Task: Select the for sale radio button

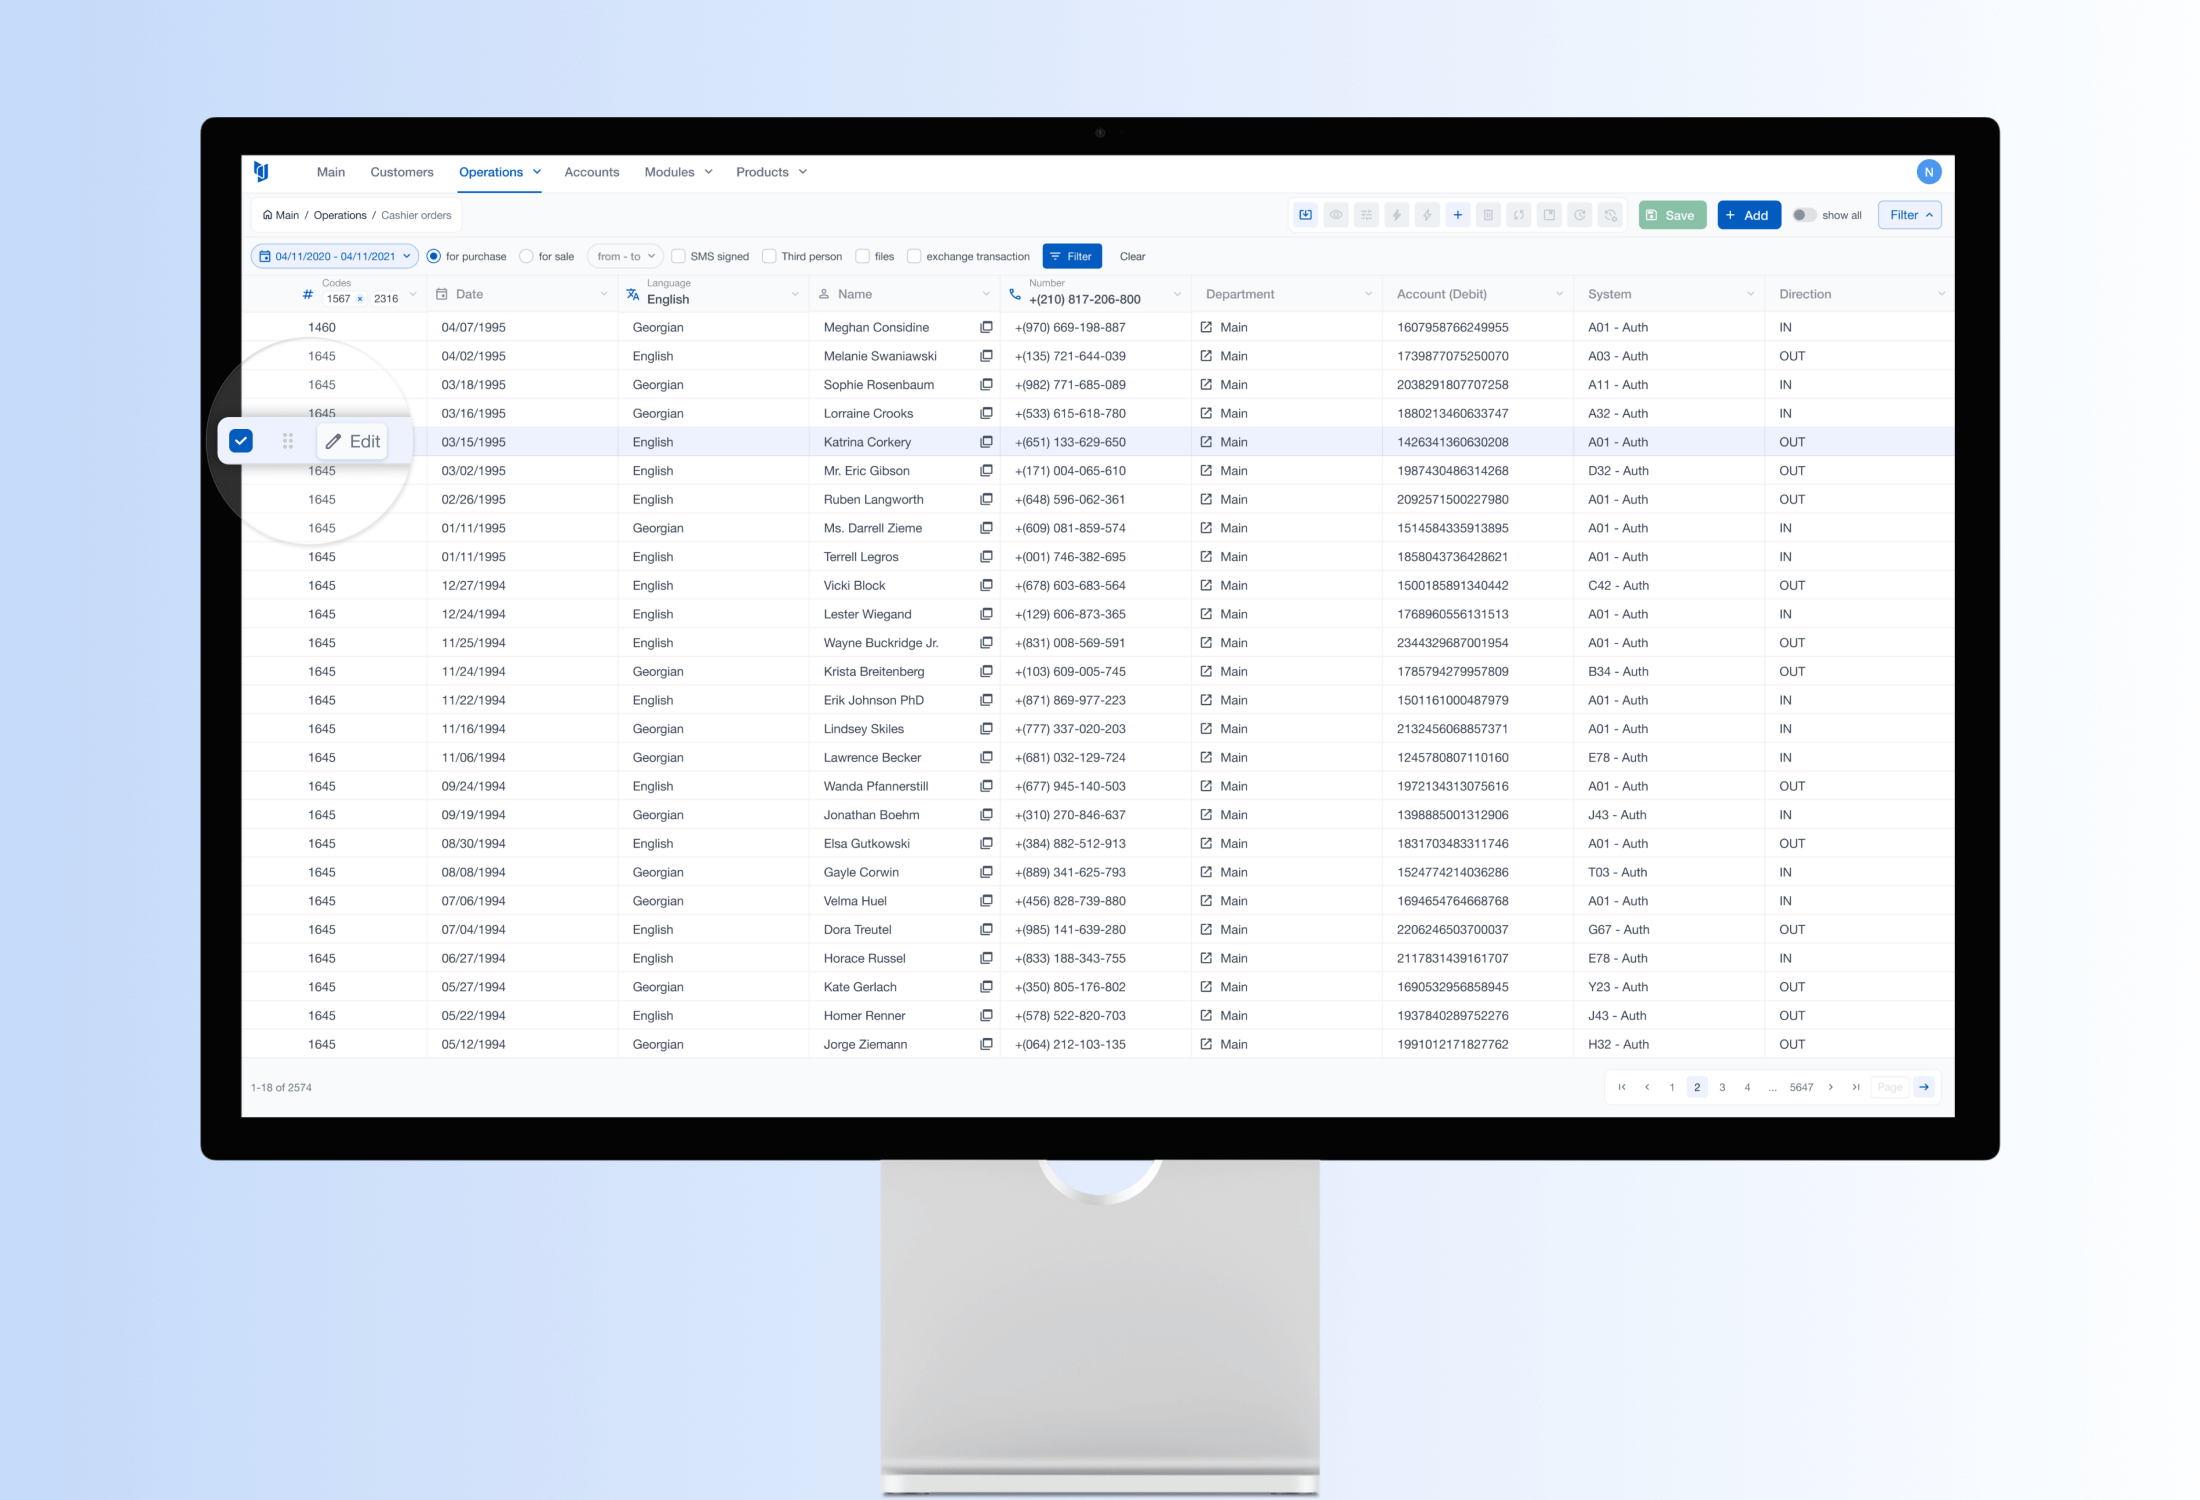Action: pos(527,257)
